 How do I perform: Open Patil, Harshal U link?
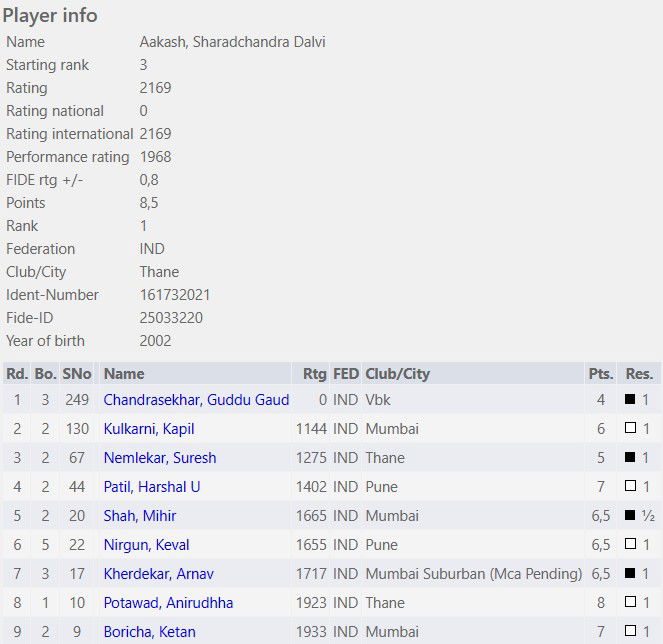(152, 487)
